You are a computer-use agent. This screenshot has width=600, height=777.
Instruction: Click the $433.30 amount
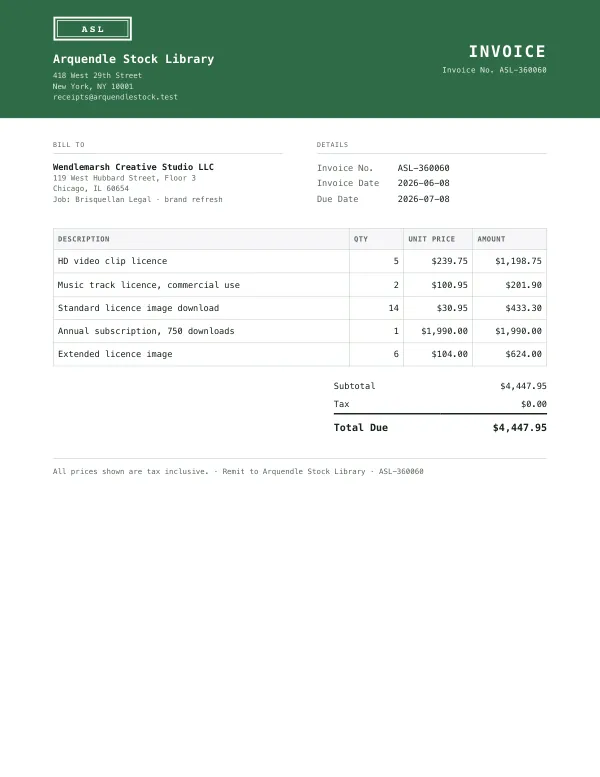(523, 308)
